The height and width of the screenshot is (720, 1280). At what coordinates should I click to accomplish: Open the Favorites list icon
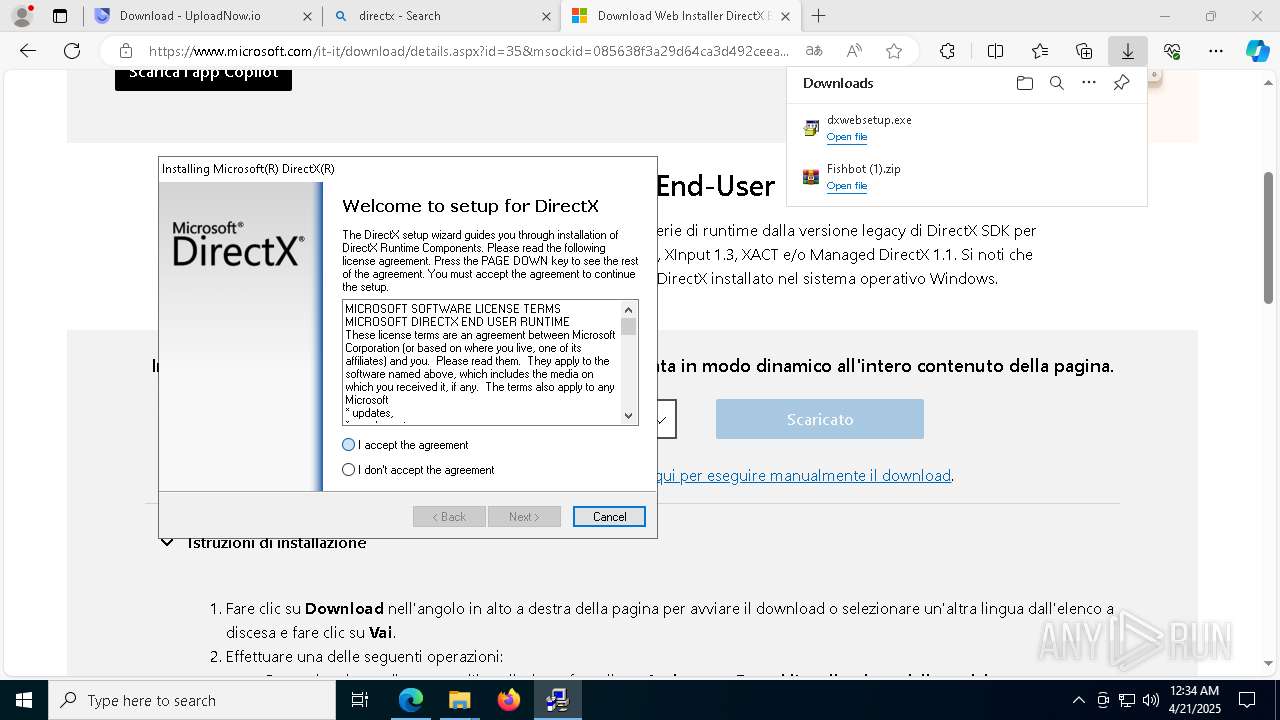pos(1040,51)
